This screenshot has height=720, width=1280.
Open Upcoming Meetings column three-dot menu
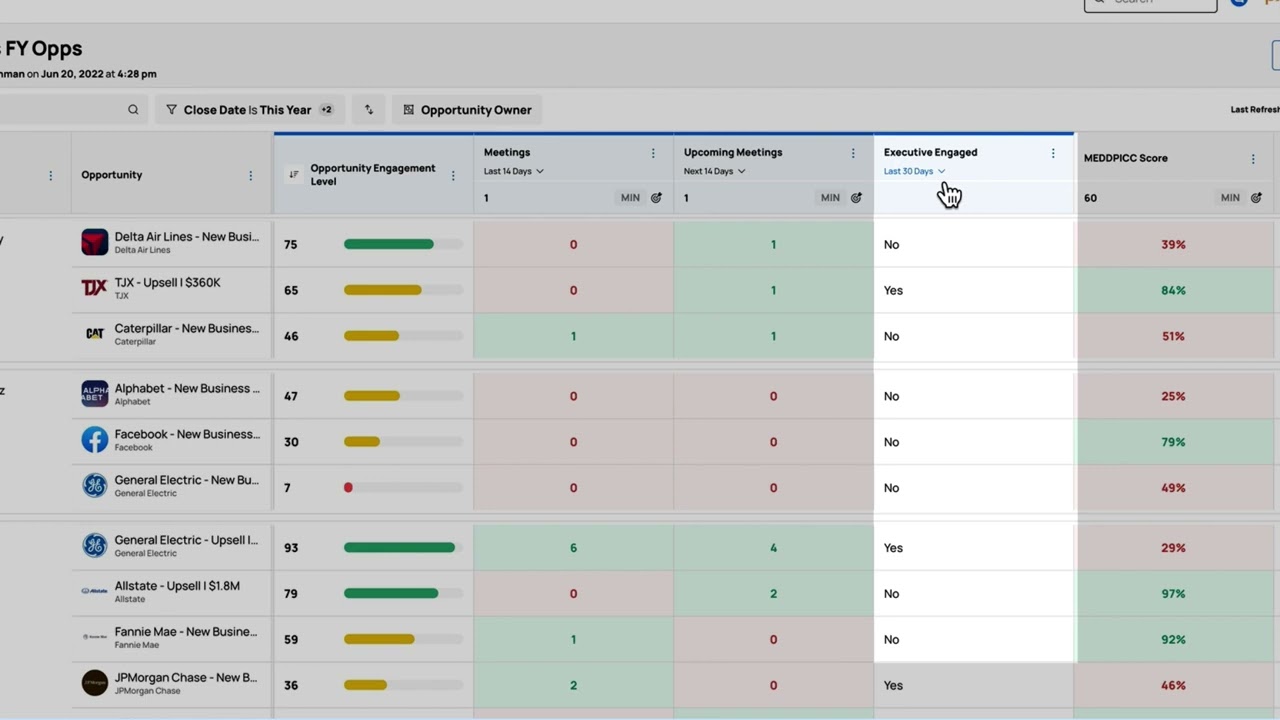click(853, 153)
